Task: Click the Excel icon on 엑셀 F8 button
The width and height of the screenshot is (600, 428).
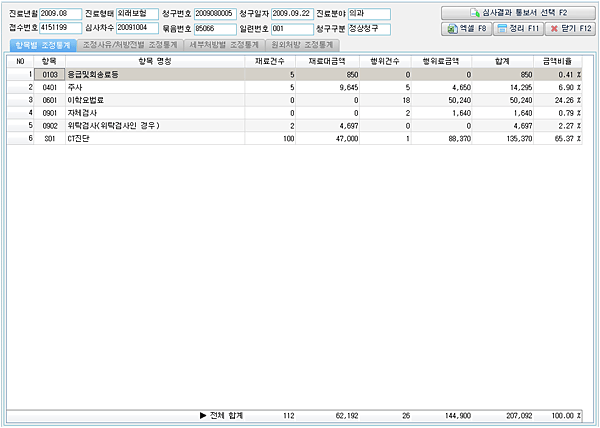Action: [x=452, y=29]
